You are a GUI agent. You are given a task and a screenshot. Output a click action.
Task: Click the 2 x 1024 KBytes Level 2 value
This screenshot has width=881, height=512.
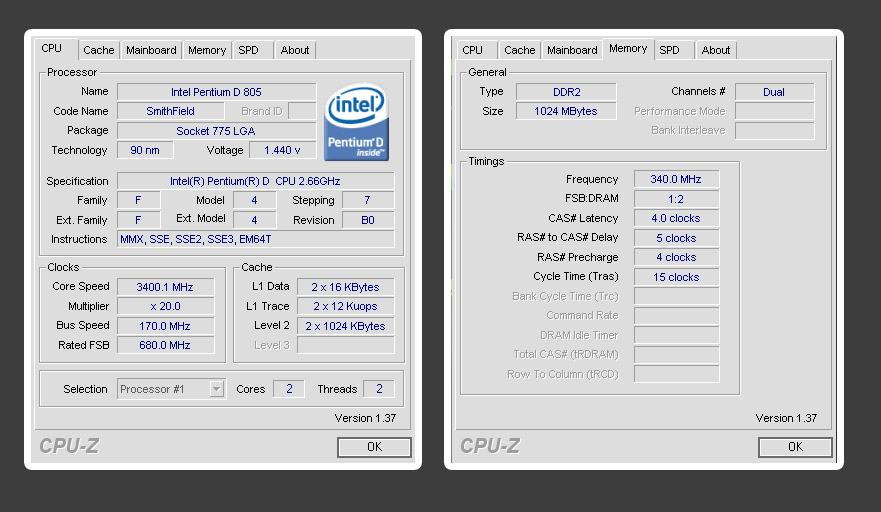pyautogui.click(x=346, y=326)
